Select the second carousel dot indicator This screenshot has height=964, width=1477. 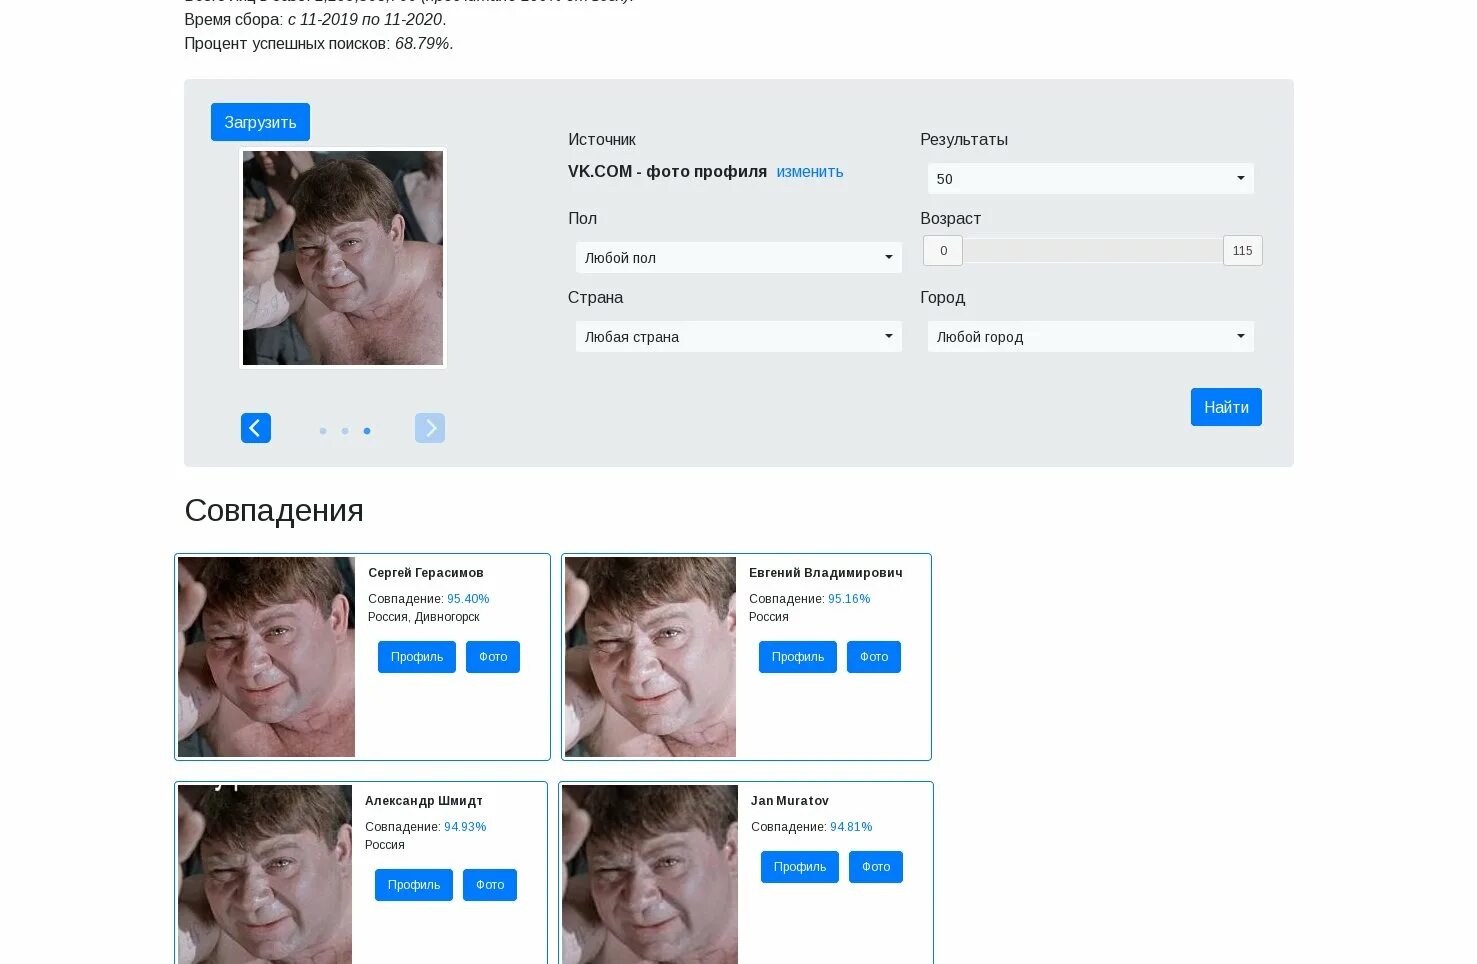[345, 431]
